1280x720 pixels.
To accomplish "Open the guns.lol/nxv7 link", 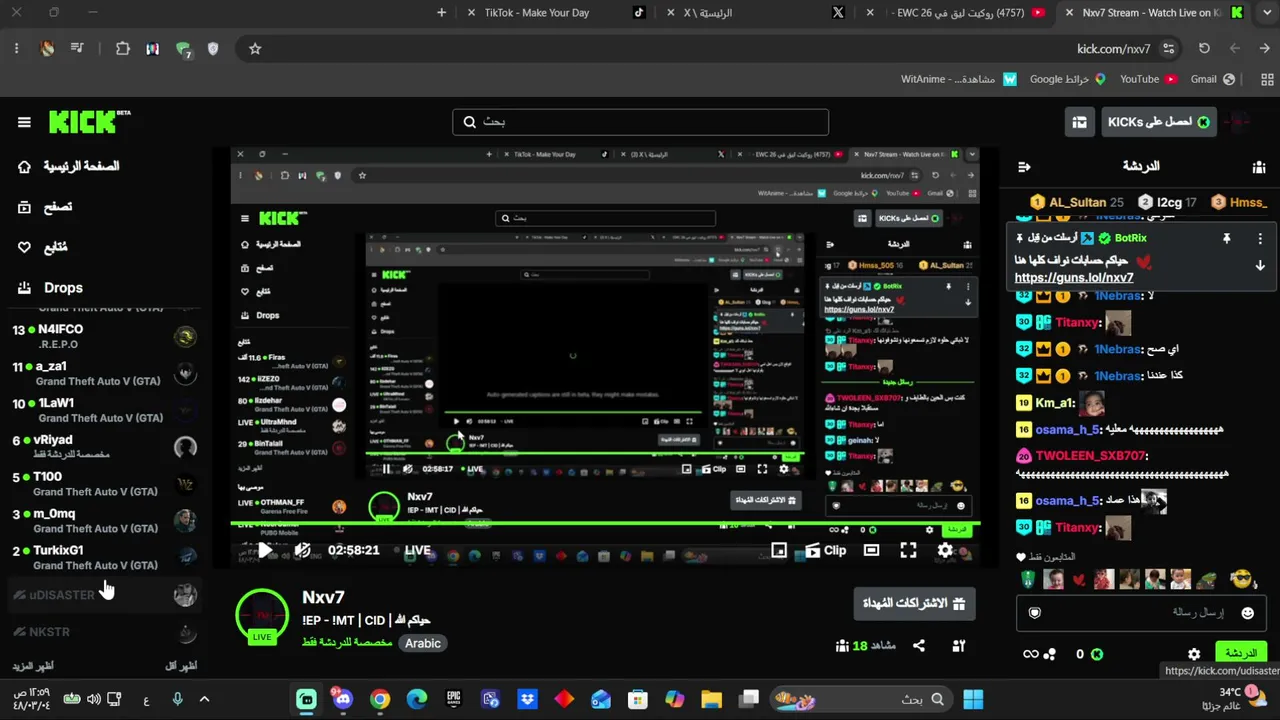I will click(x=1074, y=278).
